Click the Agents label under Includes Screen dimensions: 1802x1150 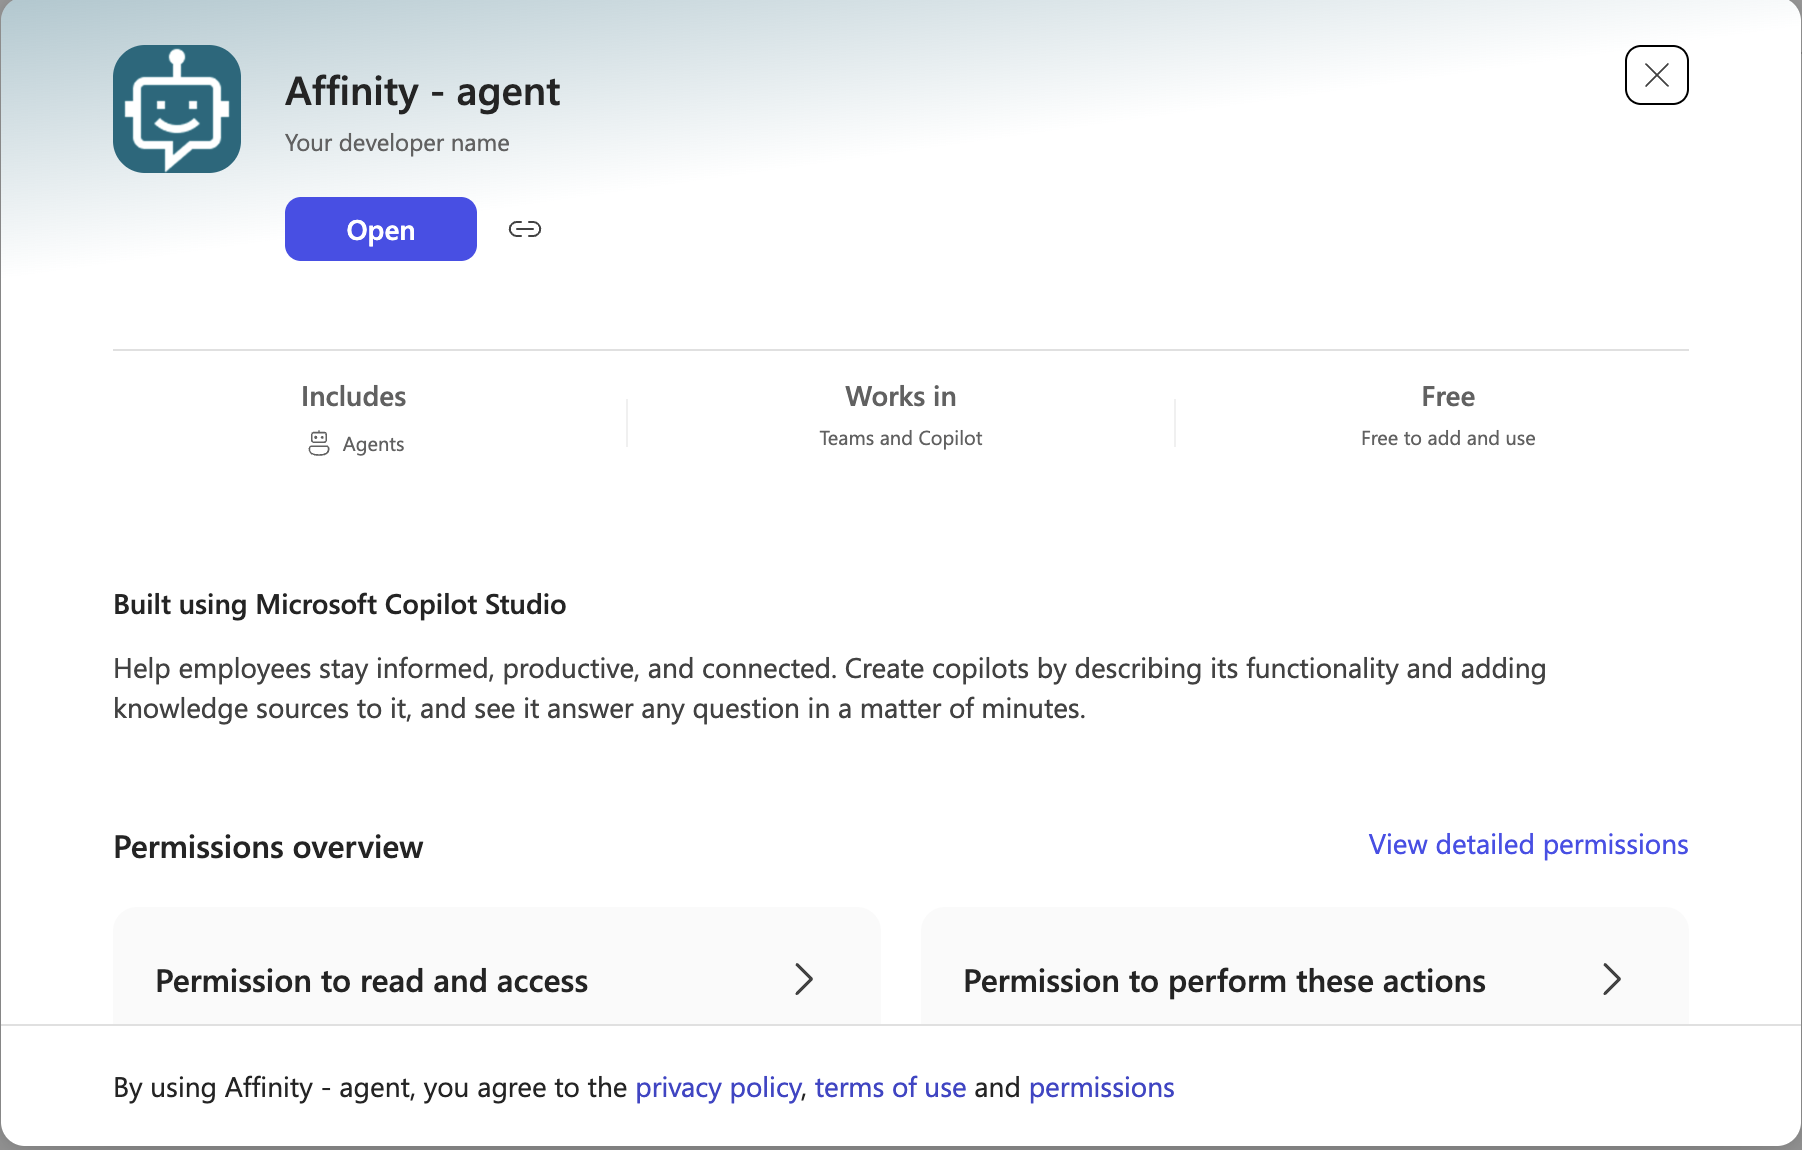(373, 444)
